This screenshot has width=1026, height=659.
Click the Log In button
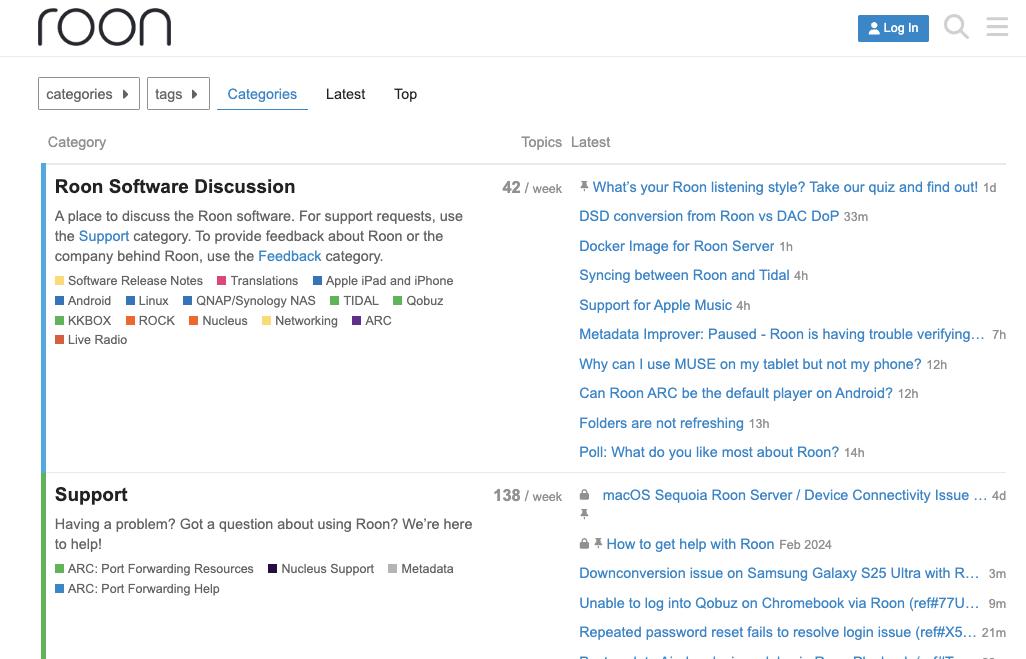(893, 28)
